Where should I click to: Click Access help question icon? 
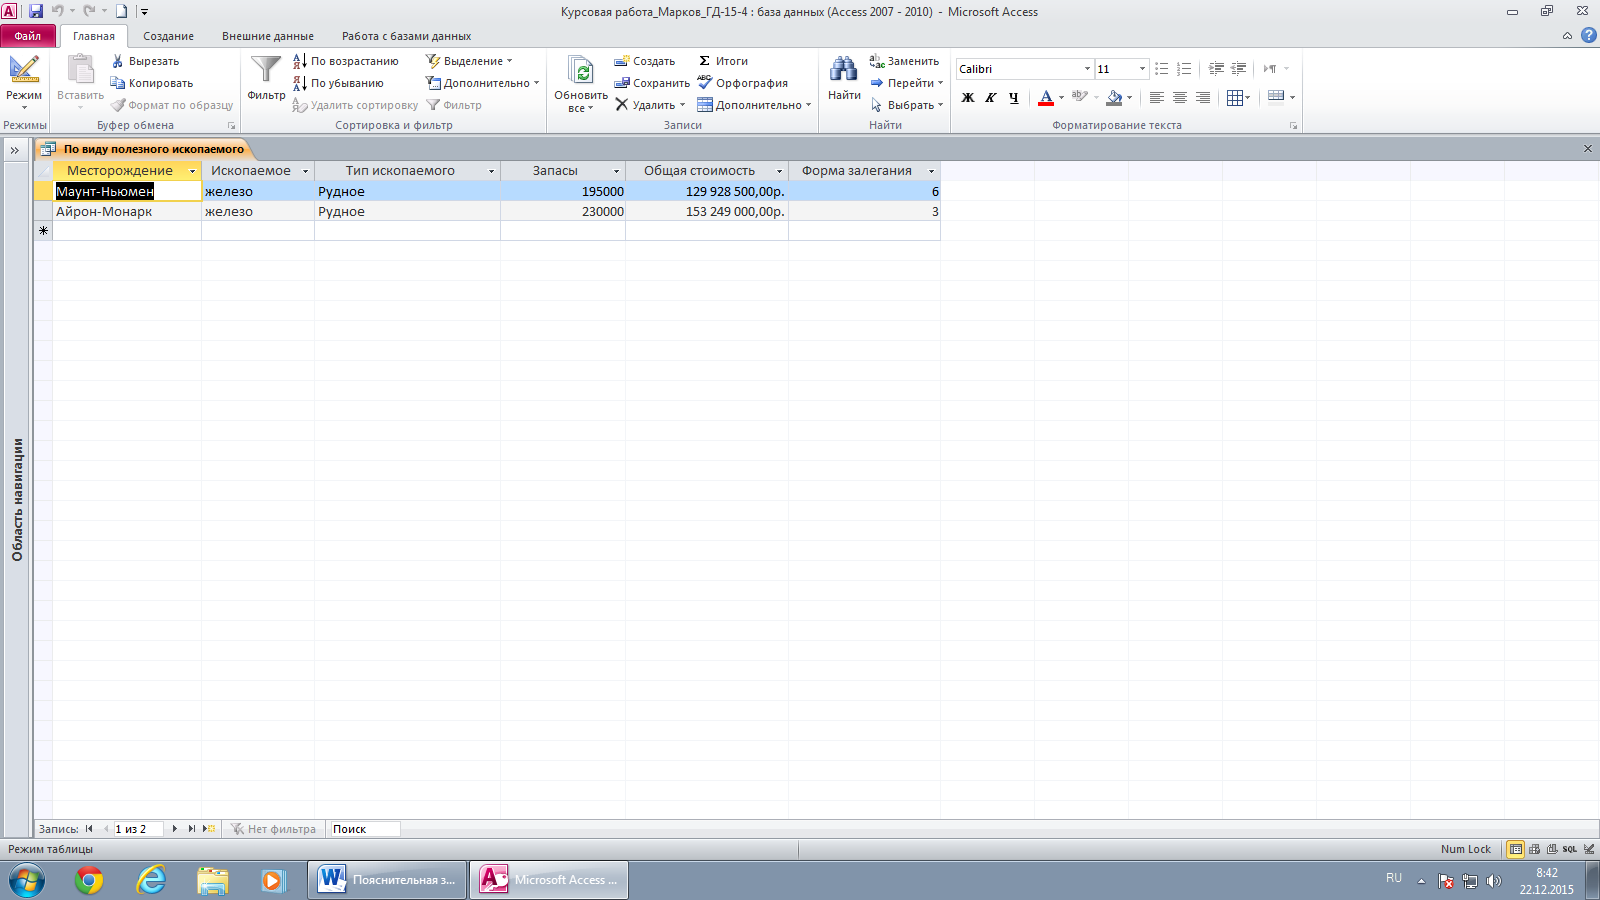pos(1588,36)
